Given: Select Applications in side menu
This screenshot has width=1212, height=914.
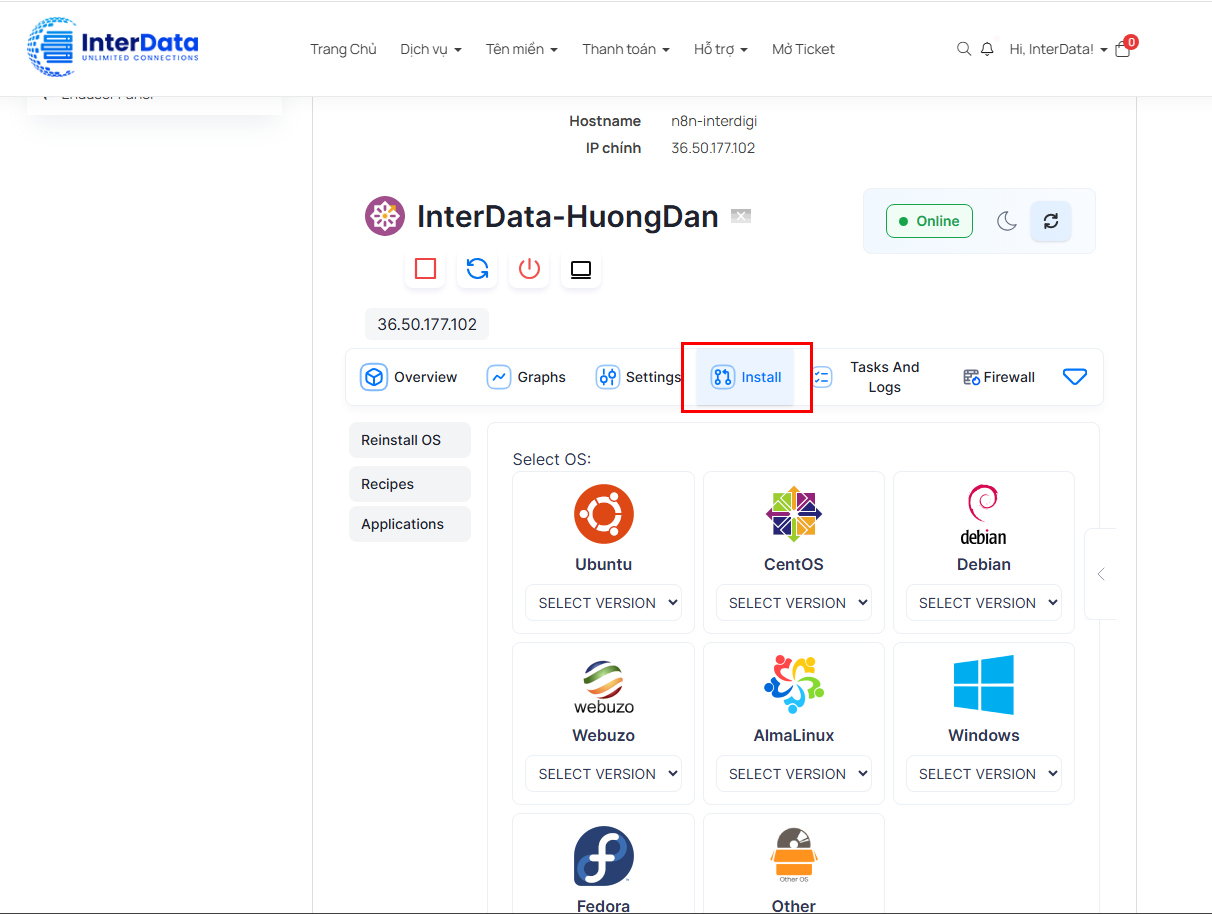Looking at the screenshot, I should (x=410, y=524).
